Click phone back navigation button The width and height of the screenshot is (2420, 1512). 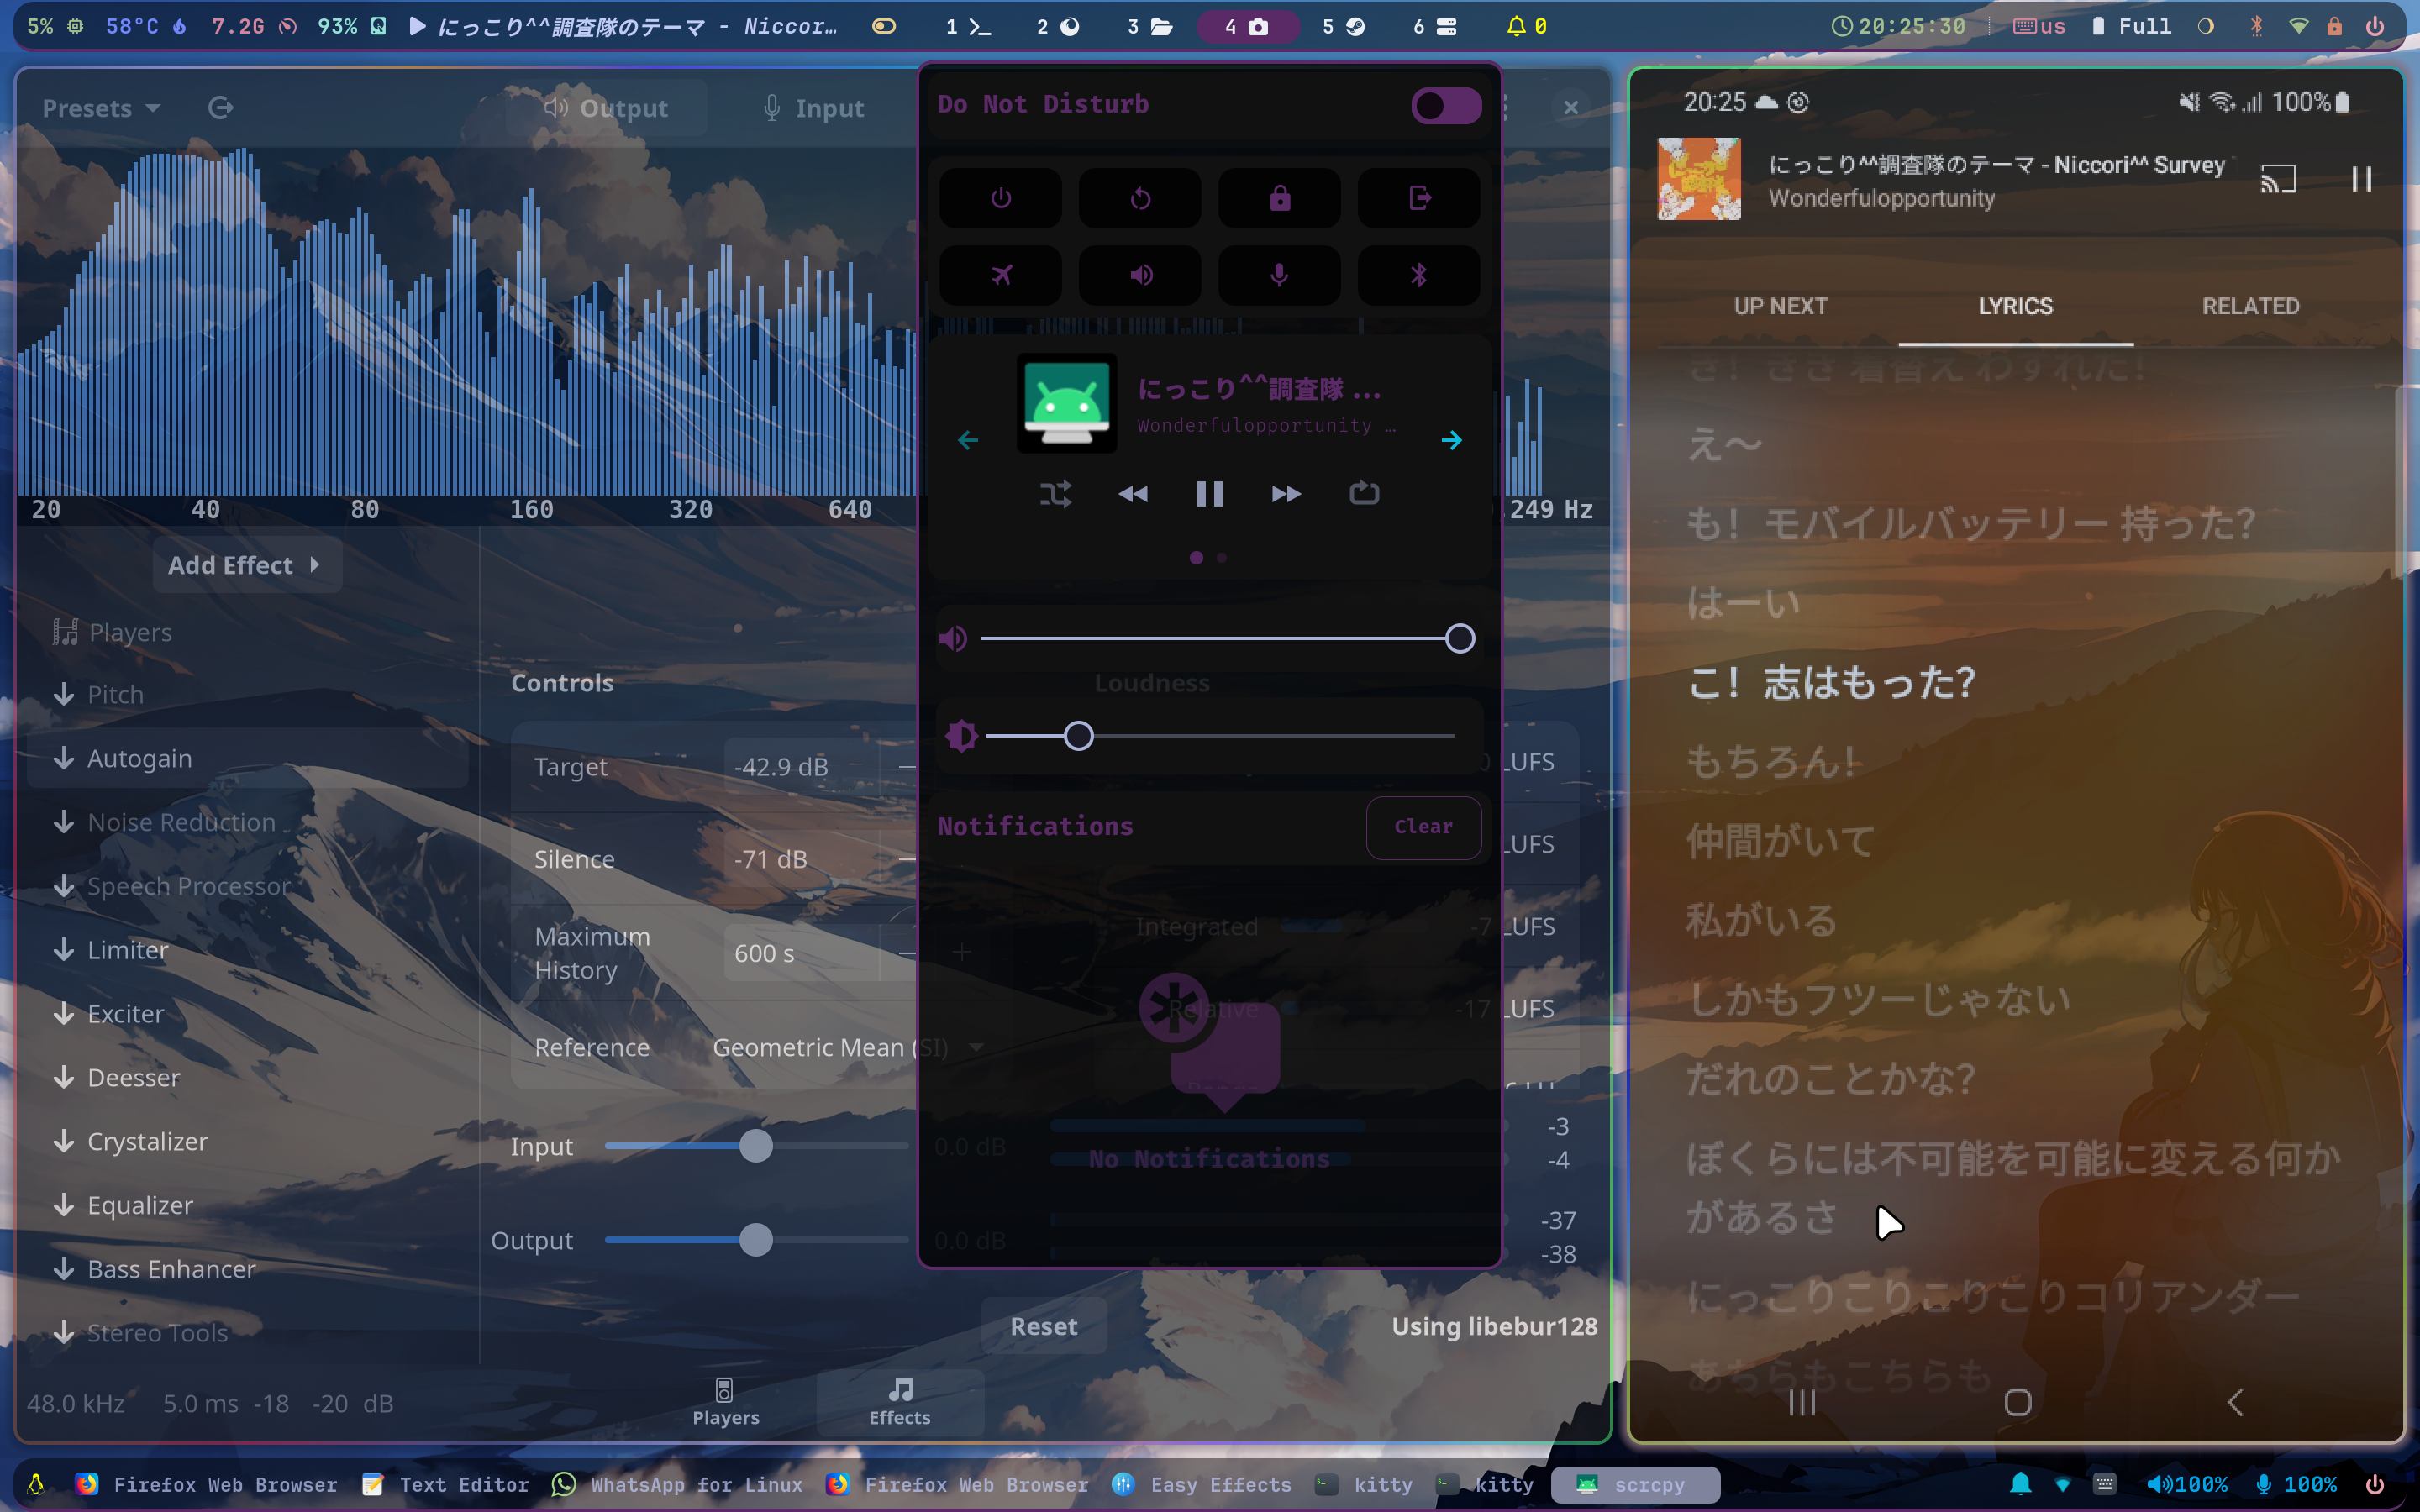click(2235, 1403)
